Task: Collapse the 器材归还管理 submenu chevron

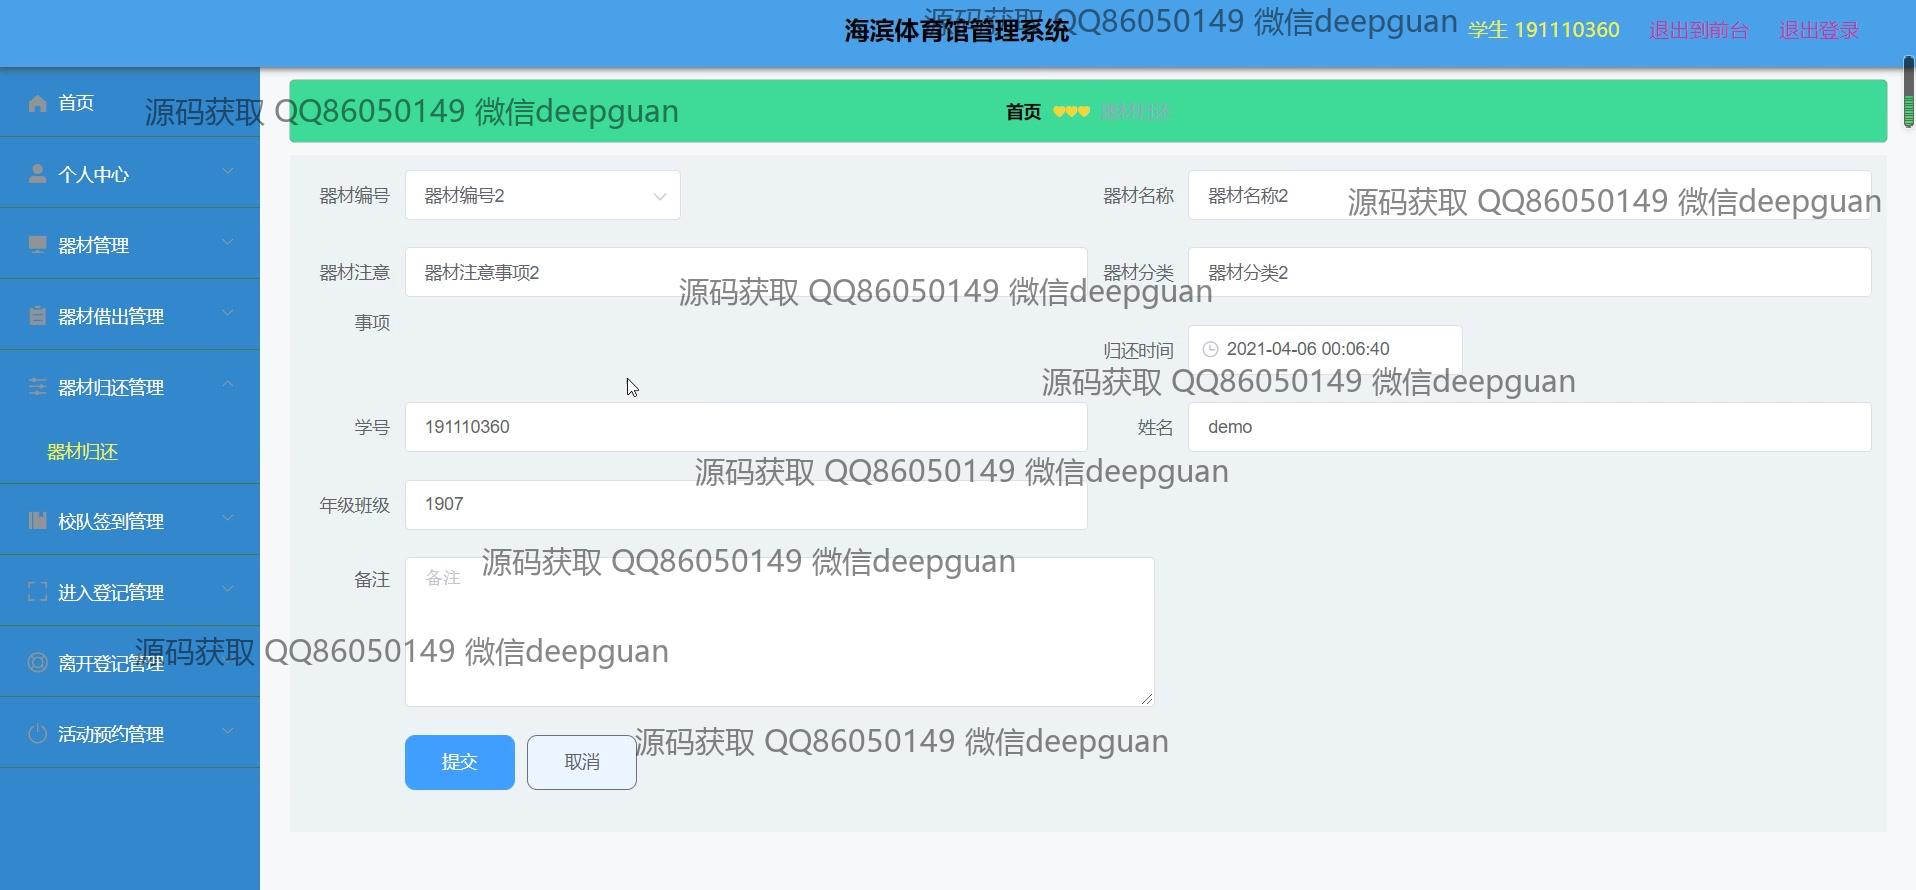Action: pos(228,385)
